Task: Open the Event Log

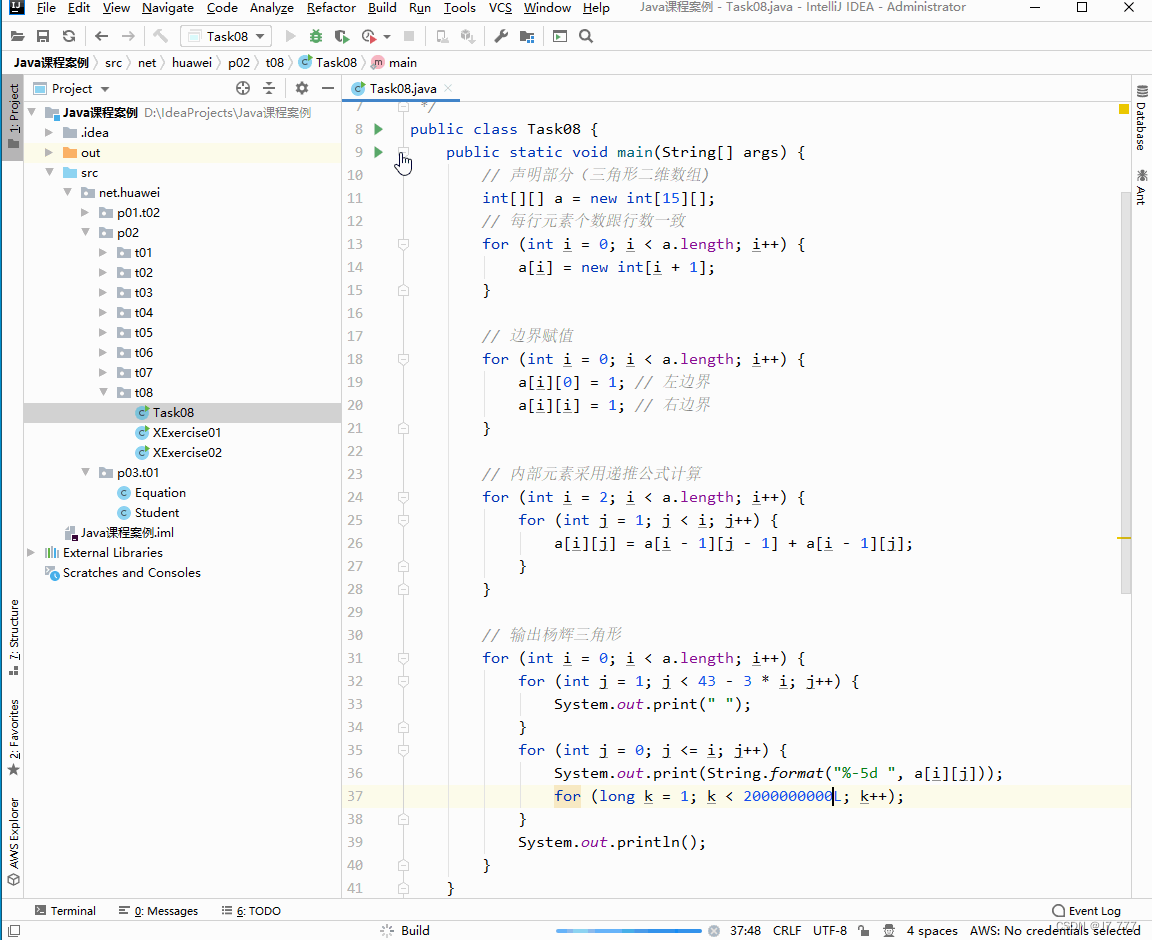Action: tap(1086, 911)
